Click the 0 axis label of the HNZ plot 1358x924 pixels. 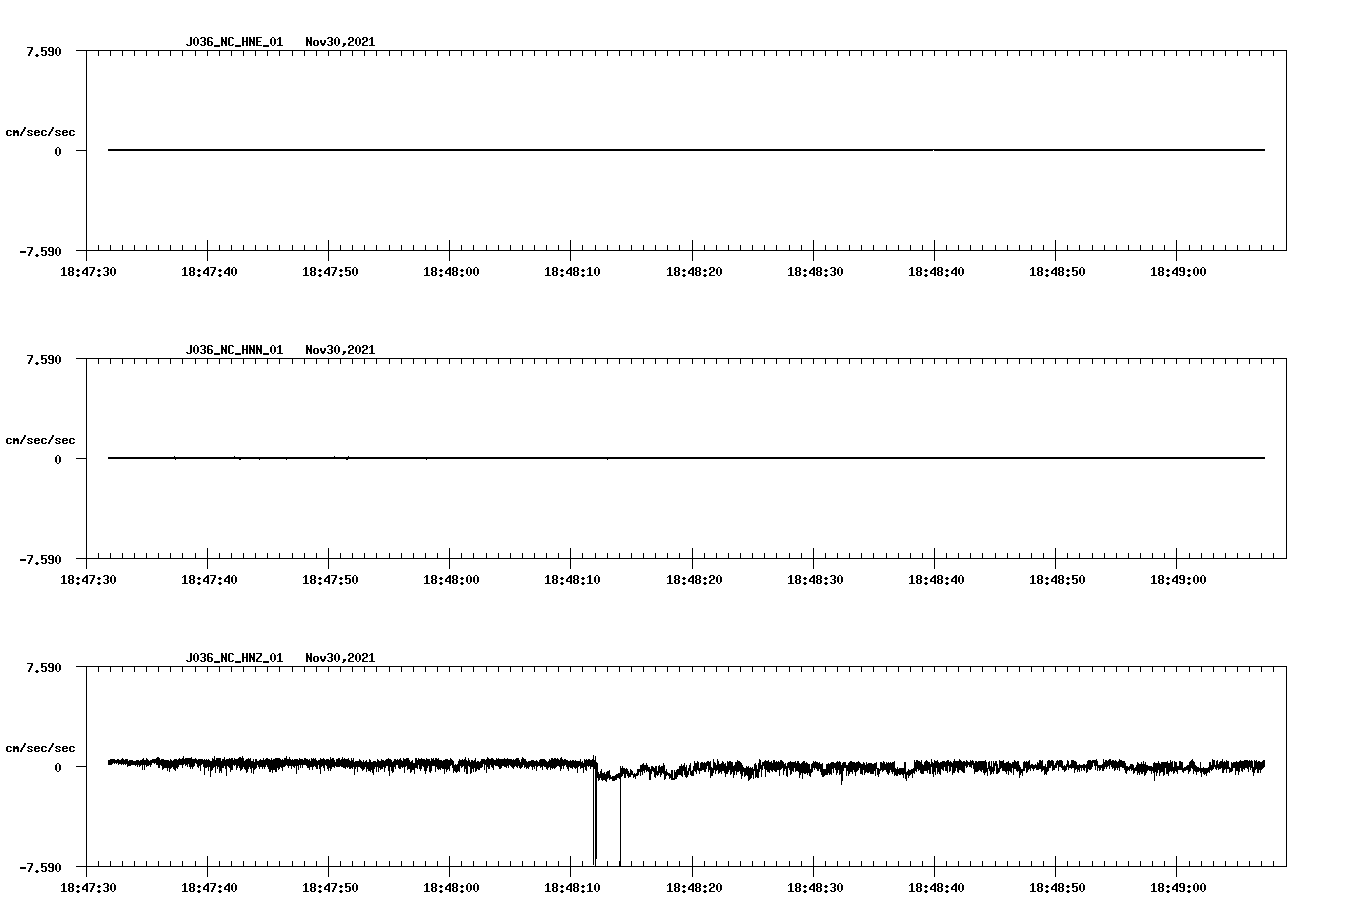(x=58, y=767)
